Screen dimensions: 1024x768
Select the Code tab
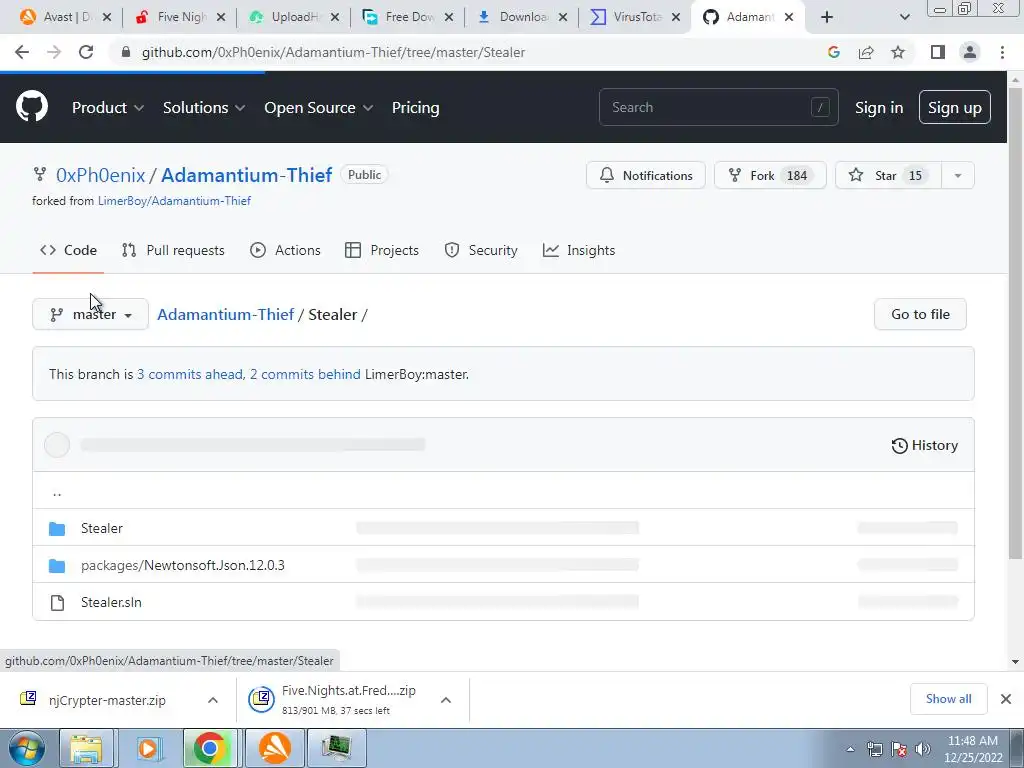(69, 250)
